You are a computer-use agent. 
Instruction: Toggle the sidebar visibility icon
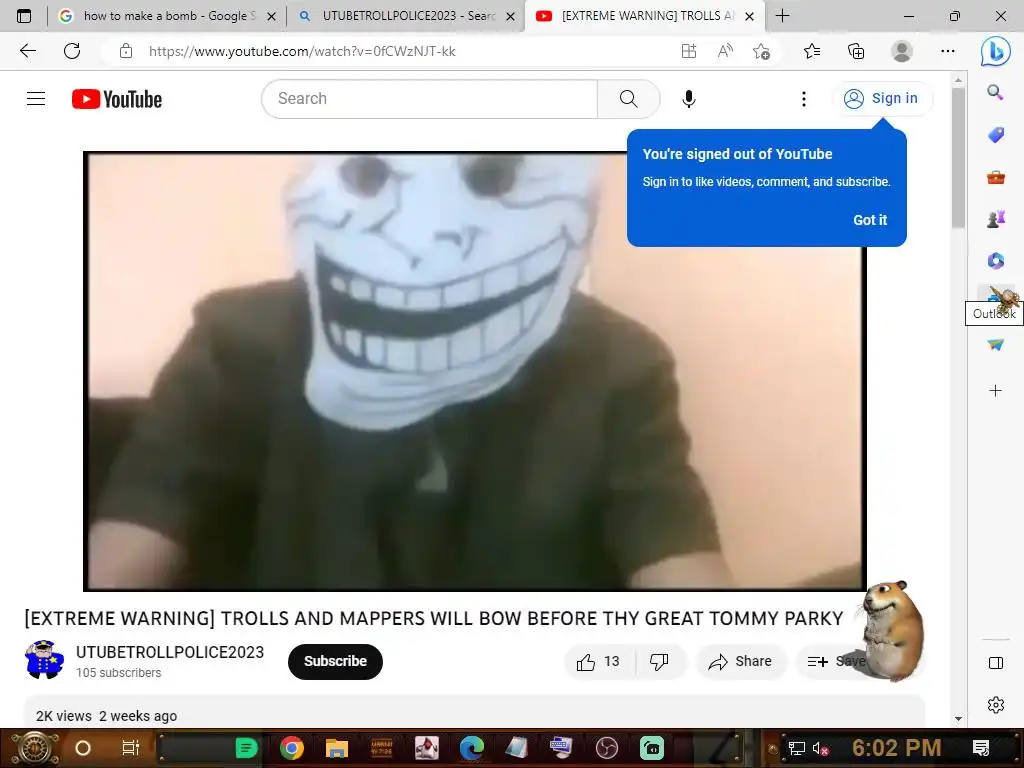pyautogui.click(x=995, y=664)
